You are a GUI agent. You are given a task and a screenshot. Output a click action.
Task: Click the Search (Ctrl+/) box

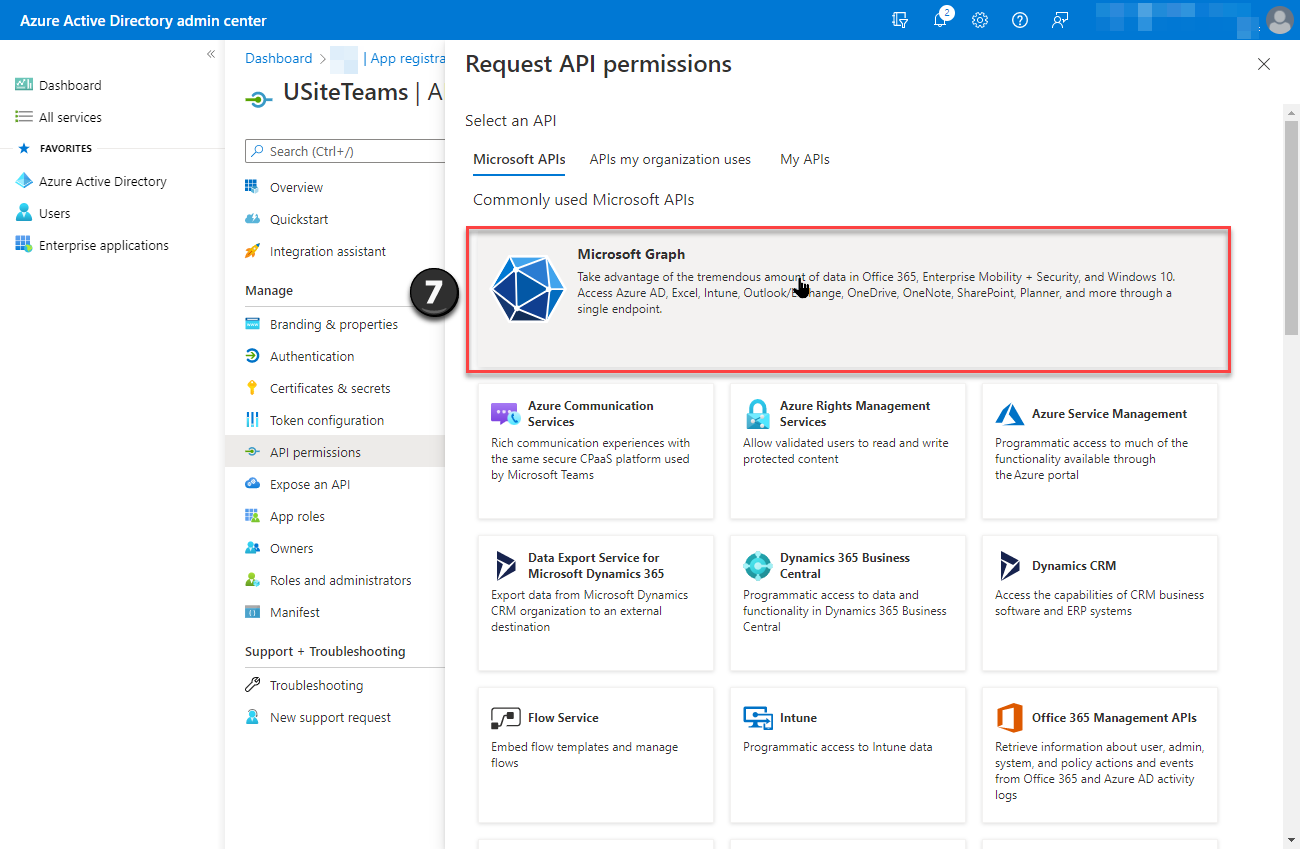(x=345, y=151)
